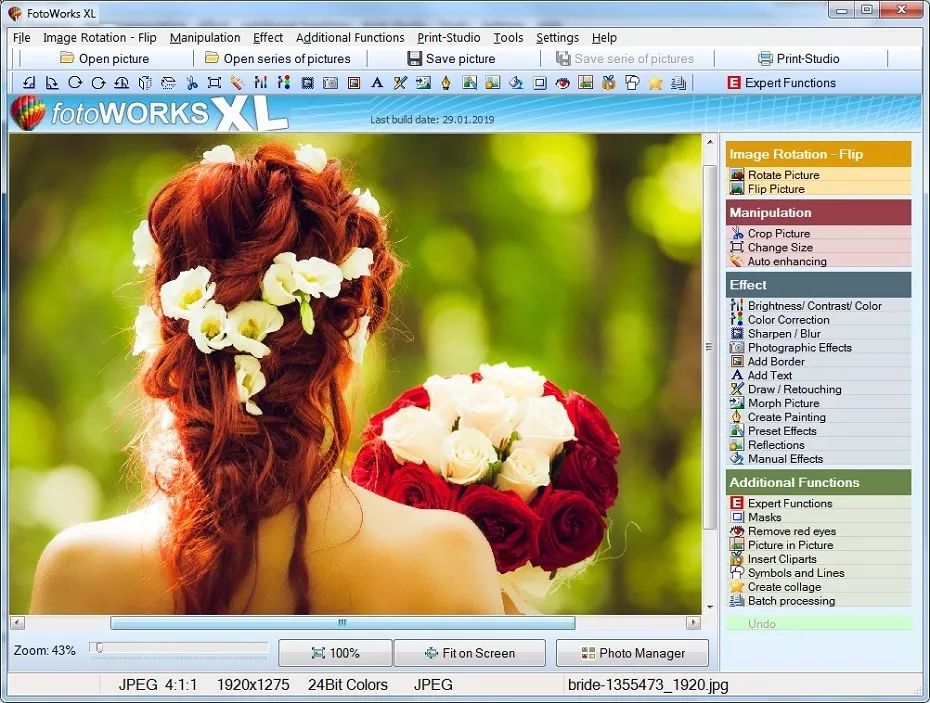The height and width of the screenshot is (703, 930).
Task: Choose Sharpen / Blur in the Effect panel
Action: click(x=784, y=334)
